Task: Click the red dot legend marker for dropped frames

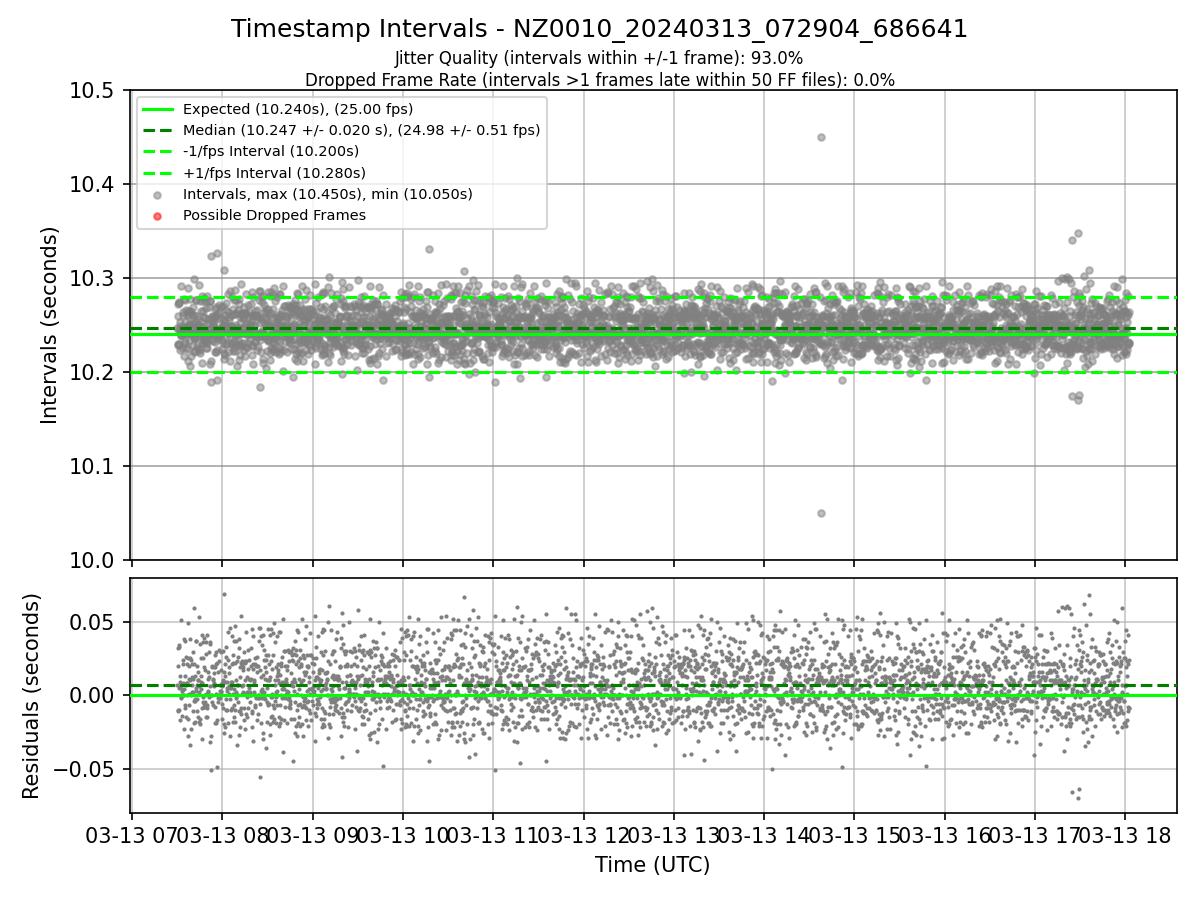Action: coord(157,216)
